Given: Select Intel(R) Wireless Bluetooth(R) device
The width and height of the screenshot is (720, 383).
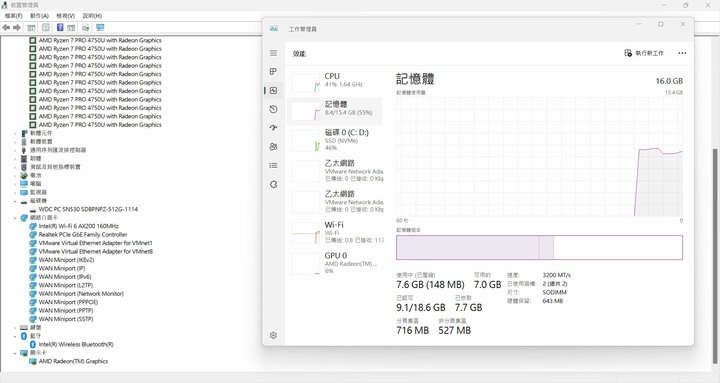Looking at the screenshot, I should 76,344.
